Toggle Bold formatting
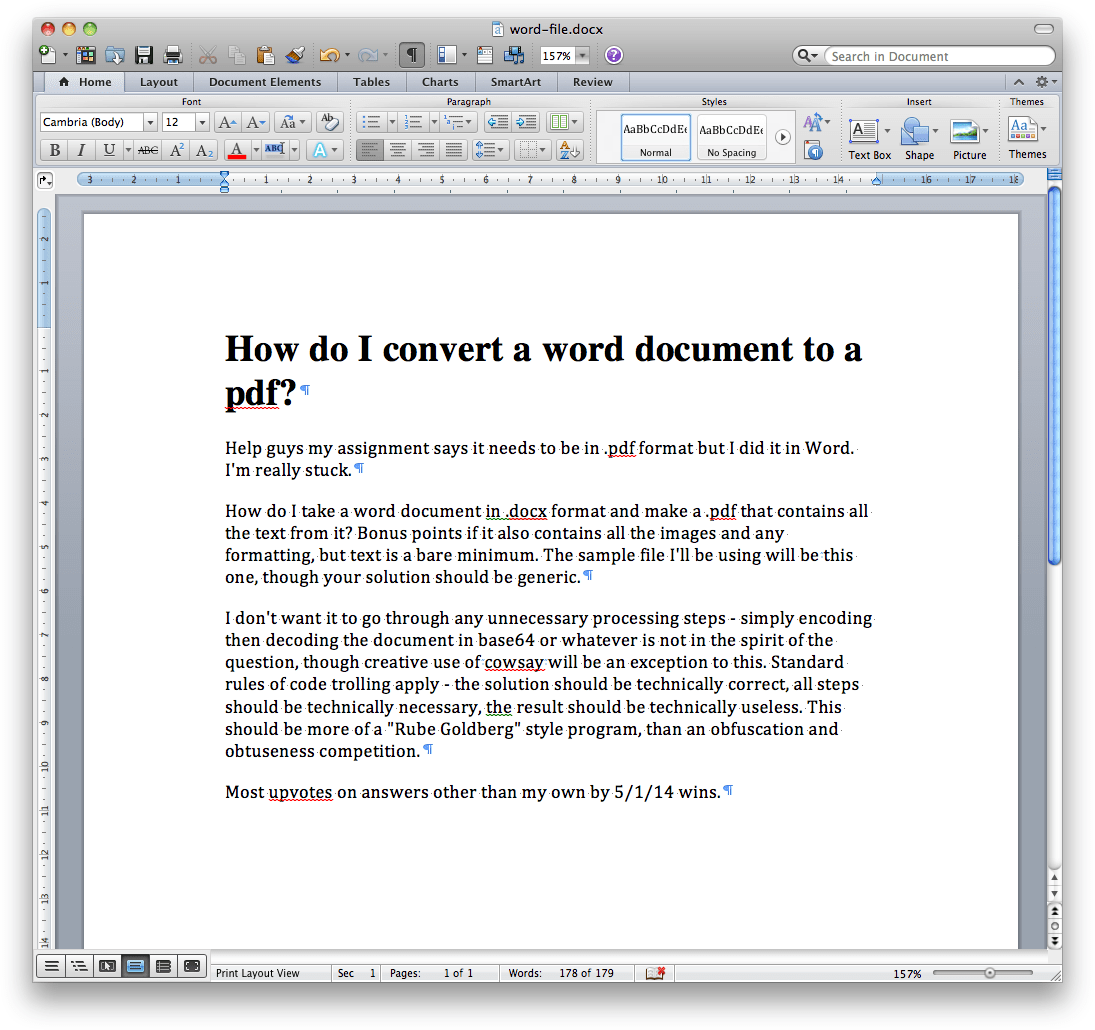Viewport: 1095px width, 1030px height. (54, 150)
